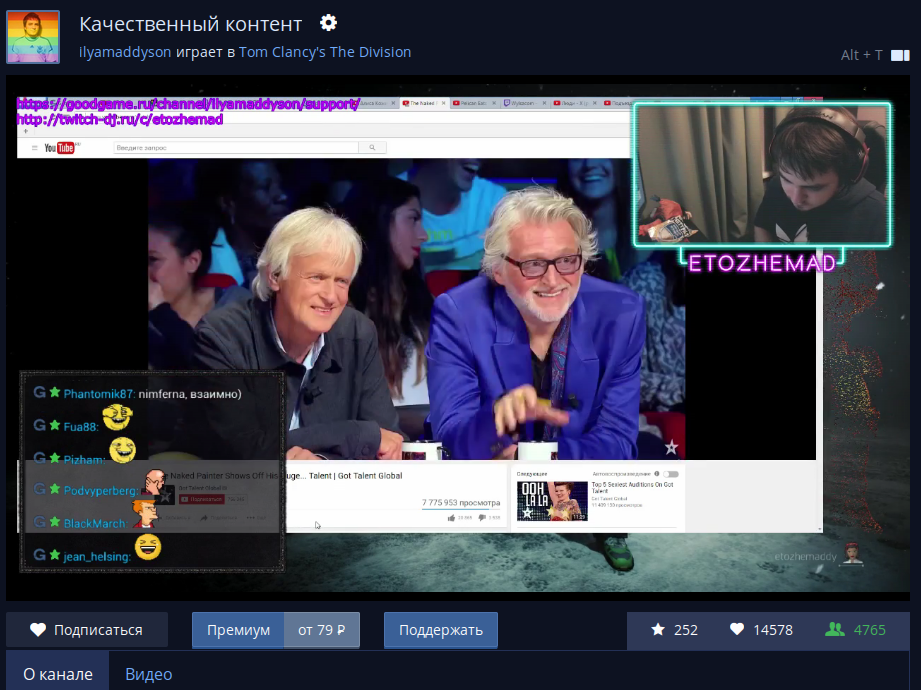Switch to Видео tab
This screenshot has height=690, width=921.
click(149, 674)
